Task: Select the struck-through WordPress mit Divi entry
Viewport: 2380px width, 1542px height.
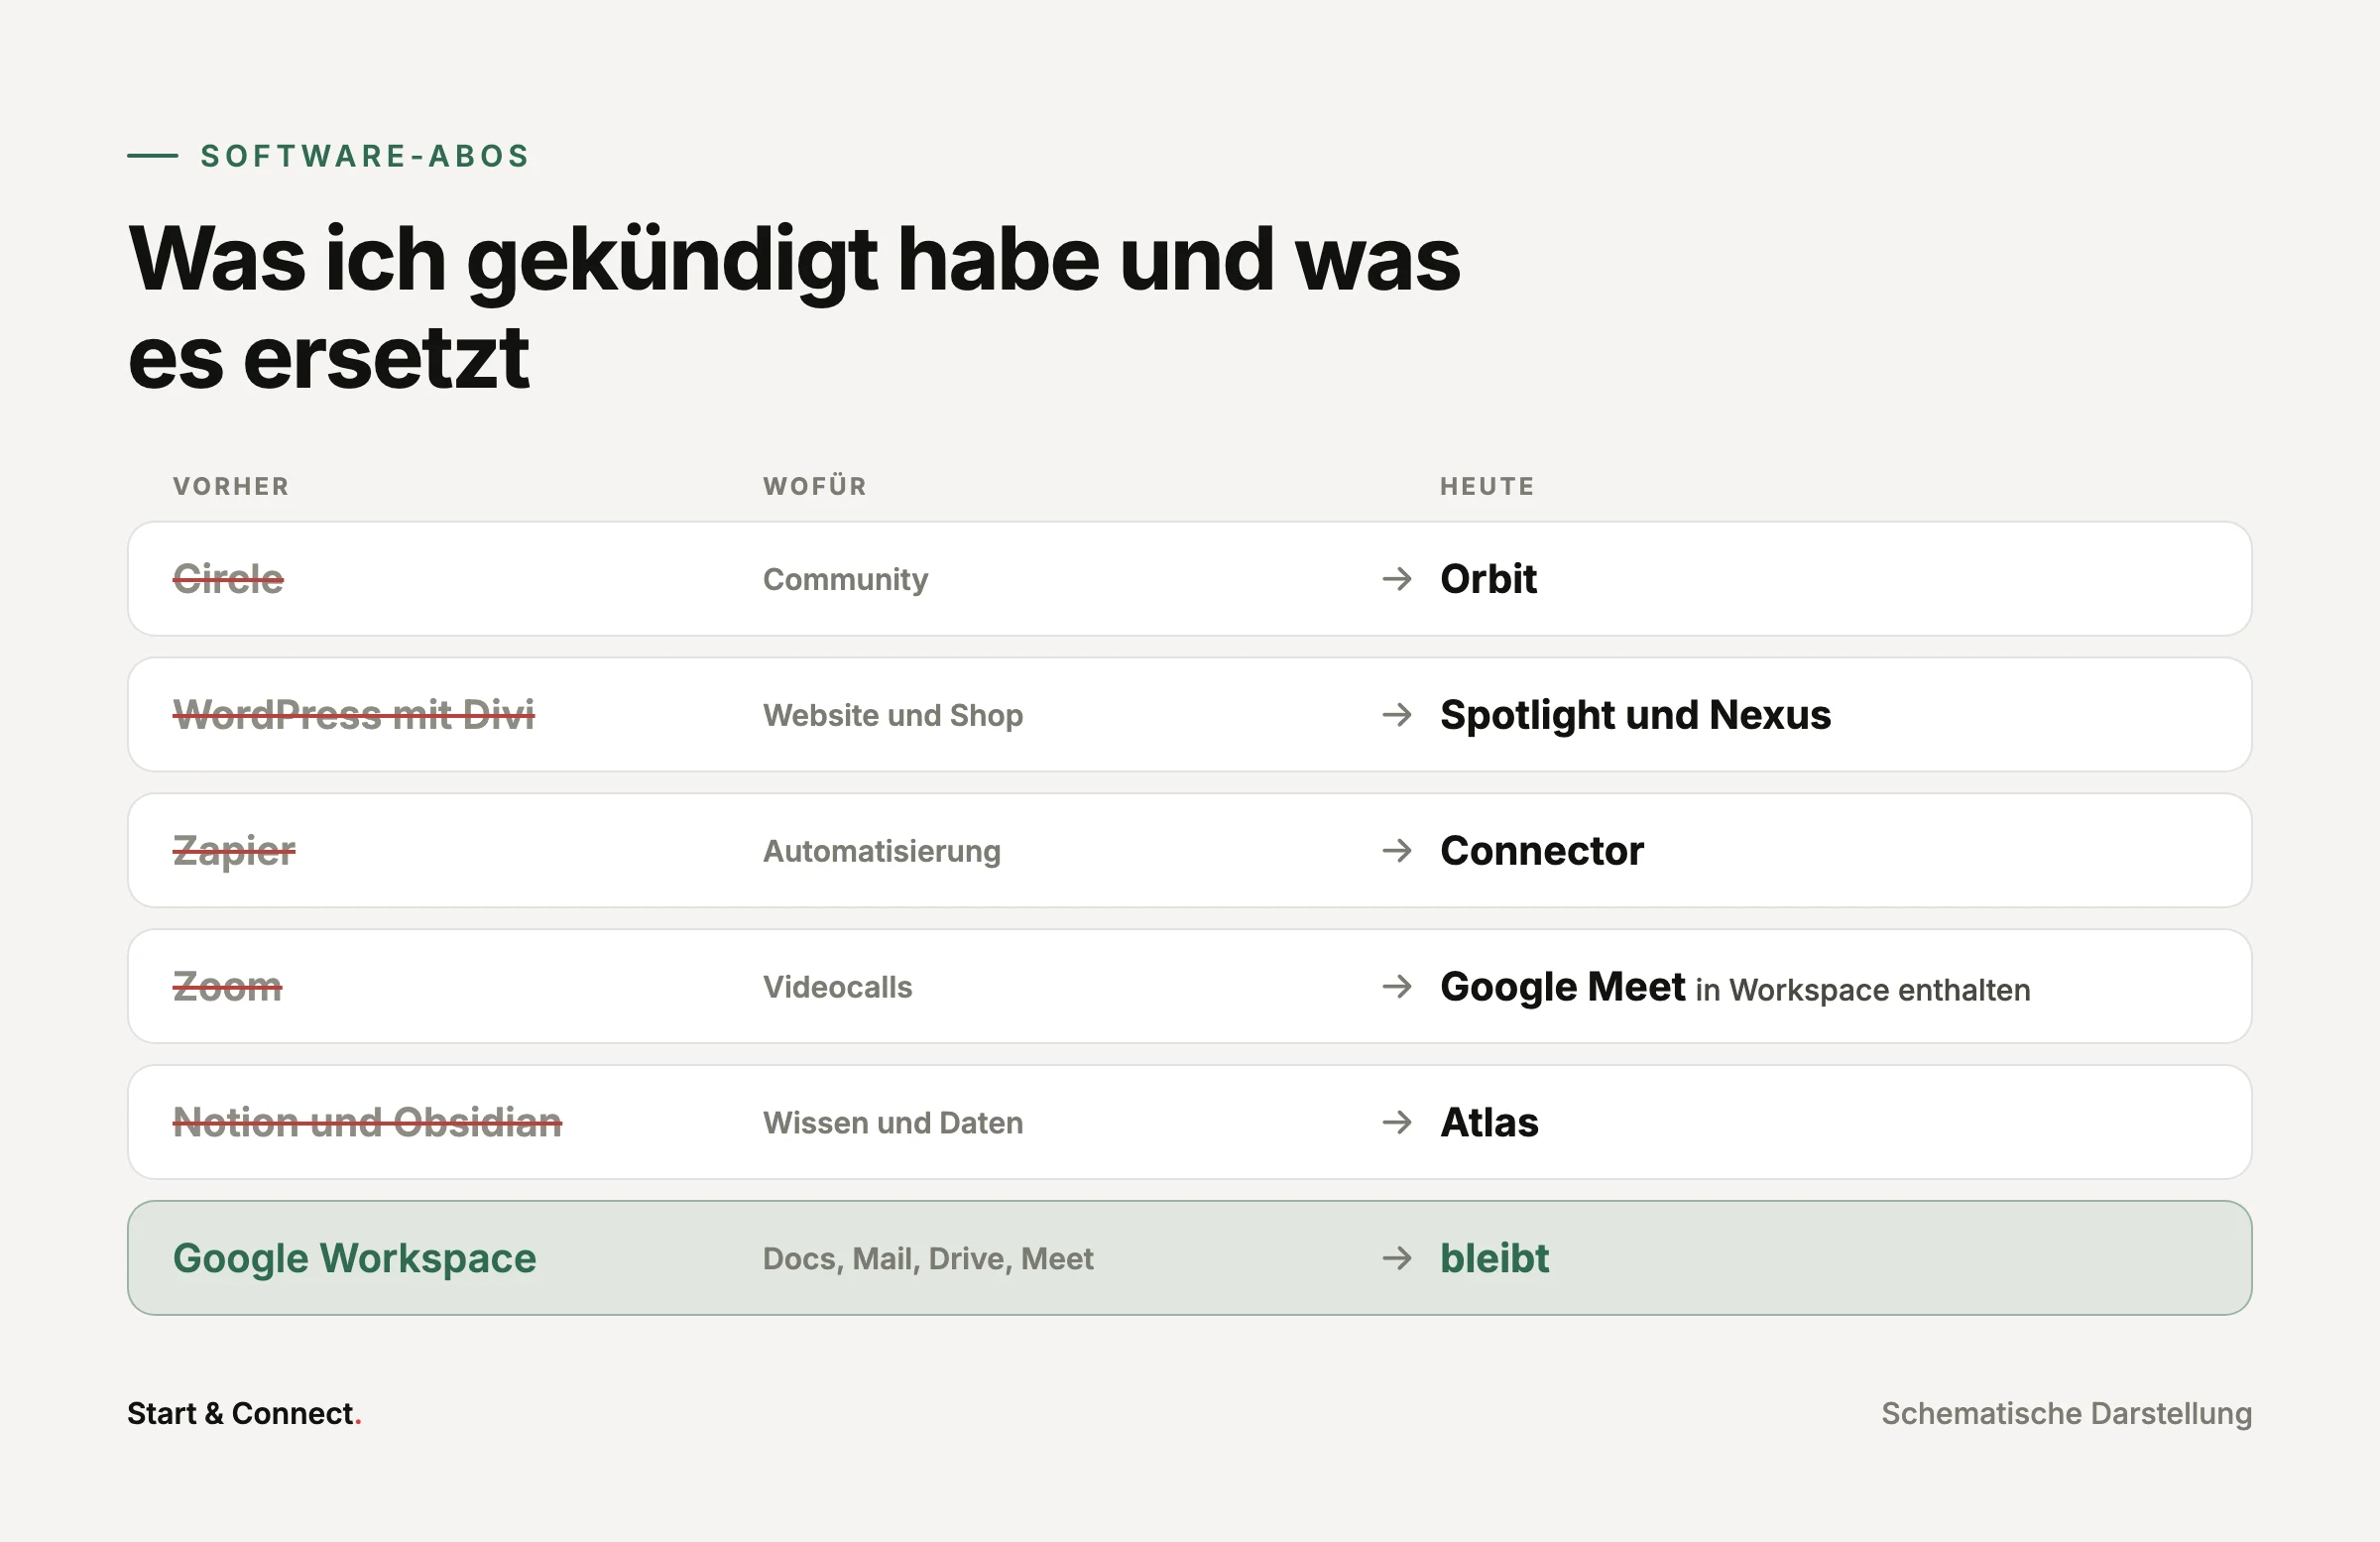Action: [354, 715]
